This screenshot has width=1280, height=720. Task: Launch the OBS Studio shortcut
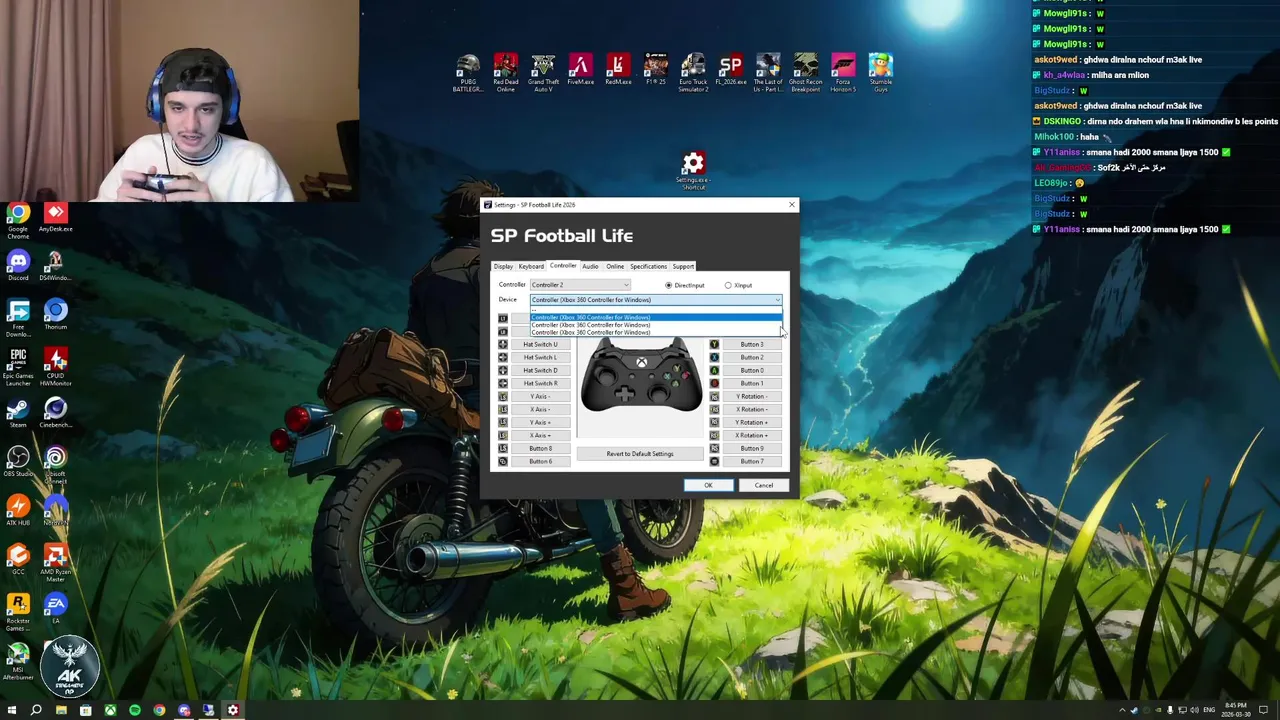pyautogui.click(x=18, y=462)
